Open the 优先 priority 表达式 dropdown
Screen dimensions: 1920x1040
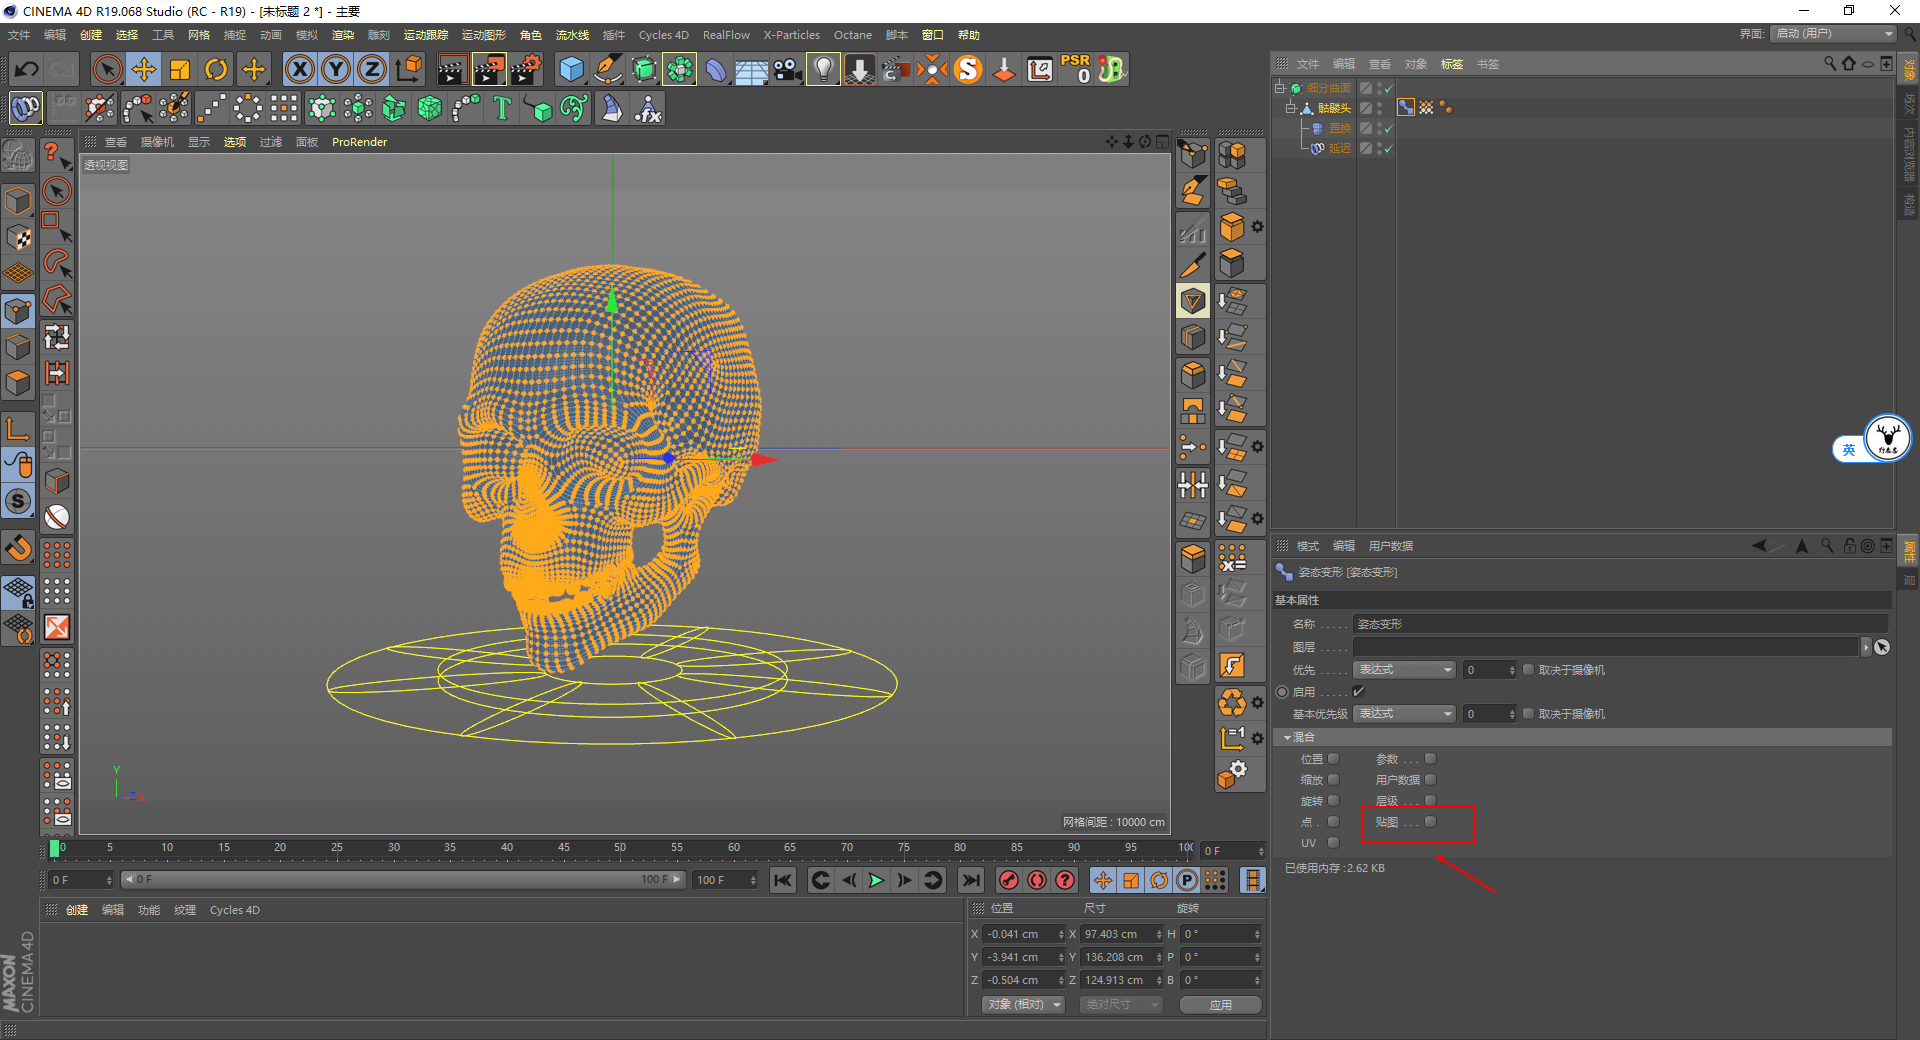point(1404,670)
